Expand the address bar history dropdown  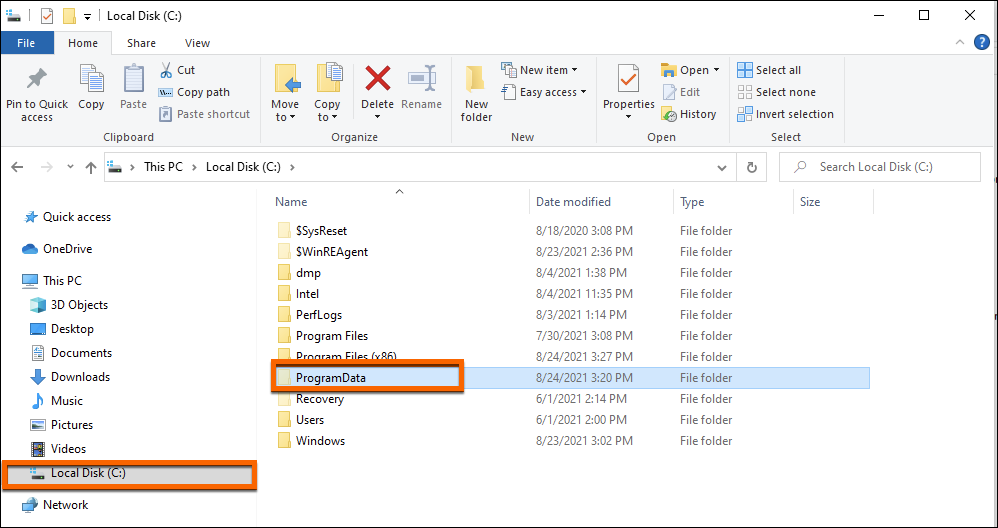tap(722, 167)
